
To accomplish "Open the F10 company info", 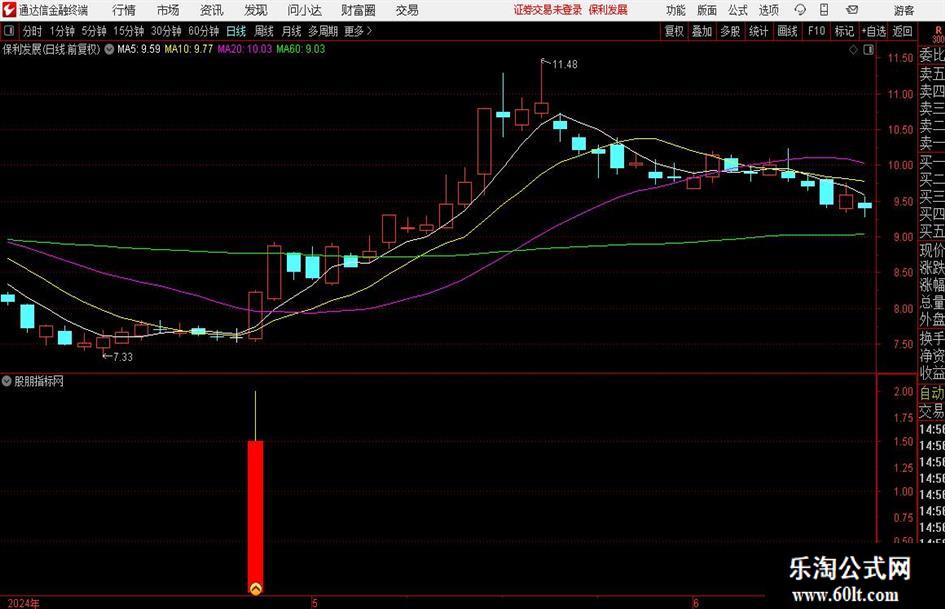I will [816, 31].
